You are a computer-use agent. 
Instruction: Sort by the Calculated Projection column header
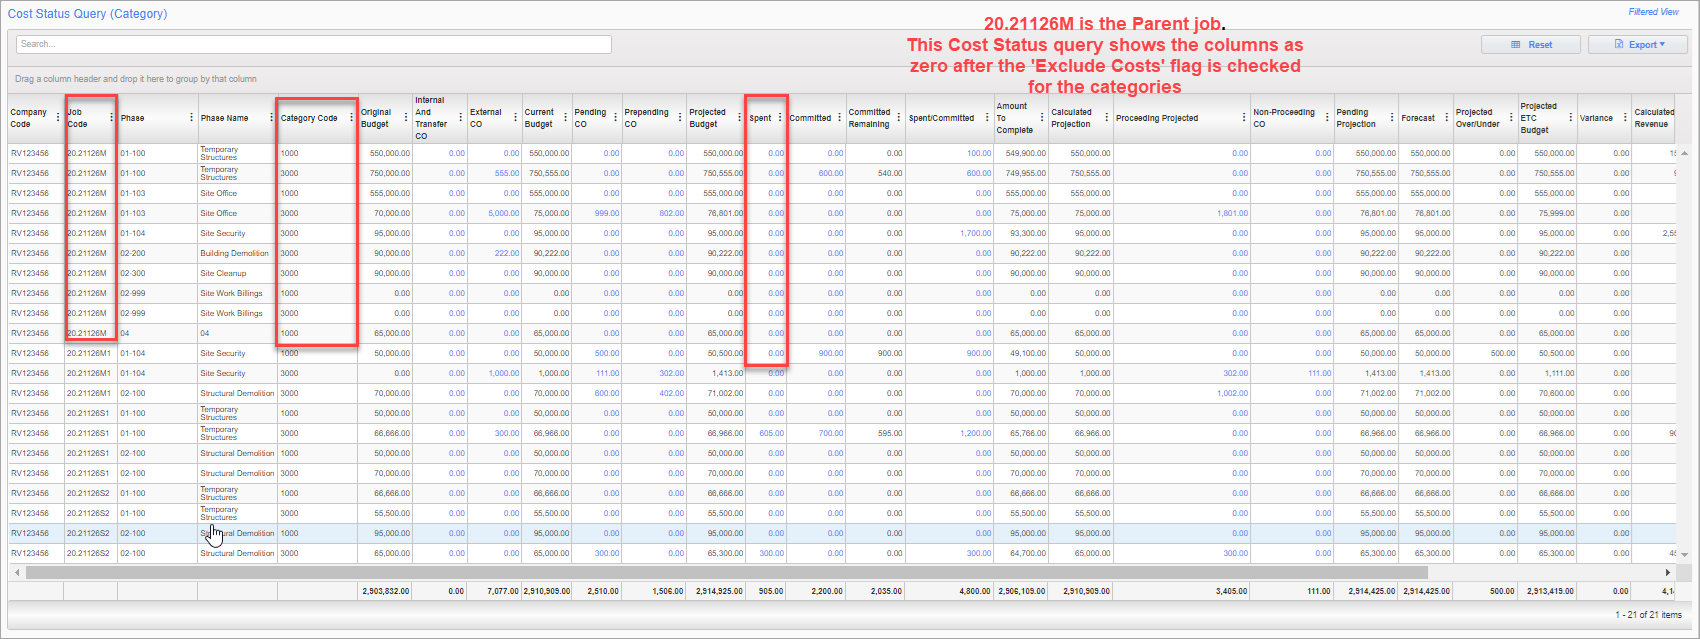1071,118
